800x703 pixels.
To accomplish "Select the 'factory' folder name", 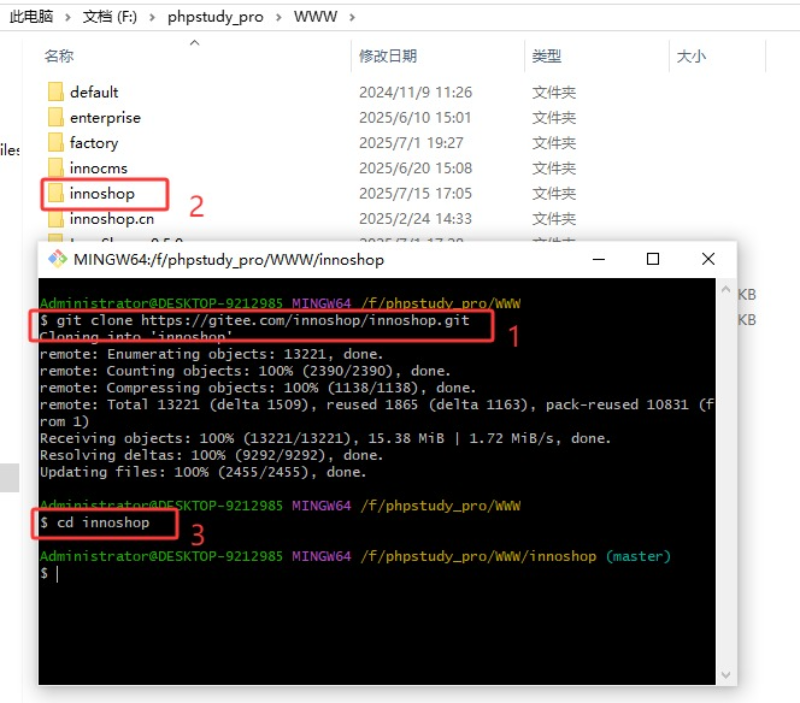I will point(94,143).
